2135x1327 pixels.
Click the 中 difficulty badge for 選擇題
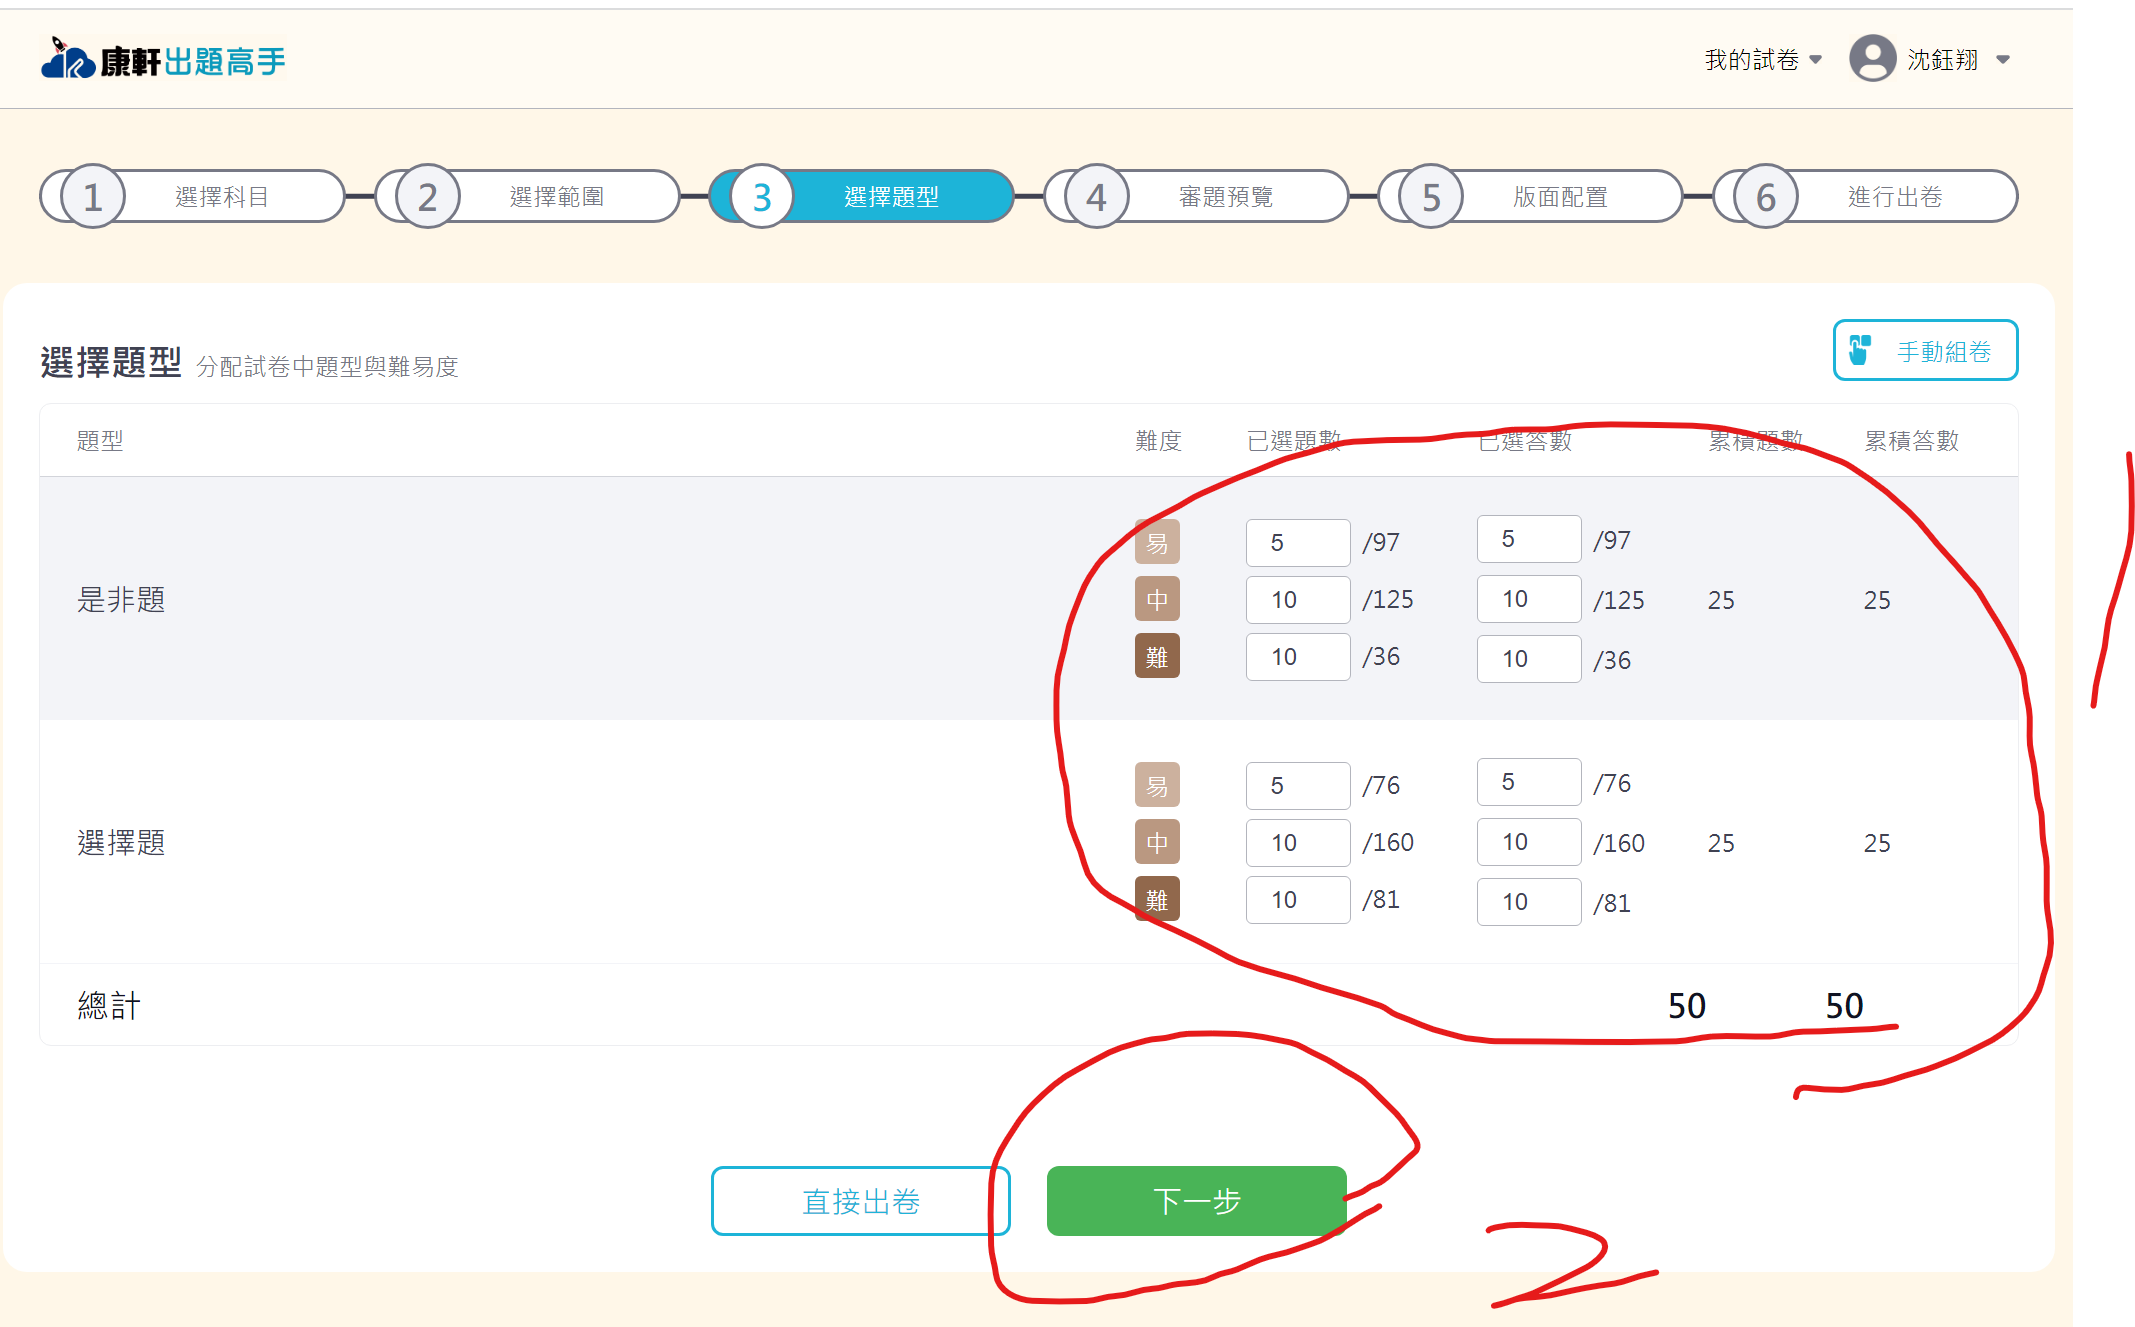pos(1157,842)
